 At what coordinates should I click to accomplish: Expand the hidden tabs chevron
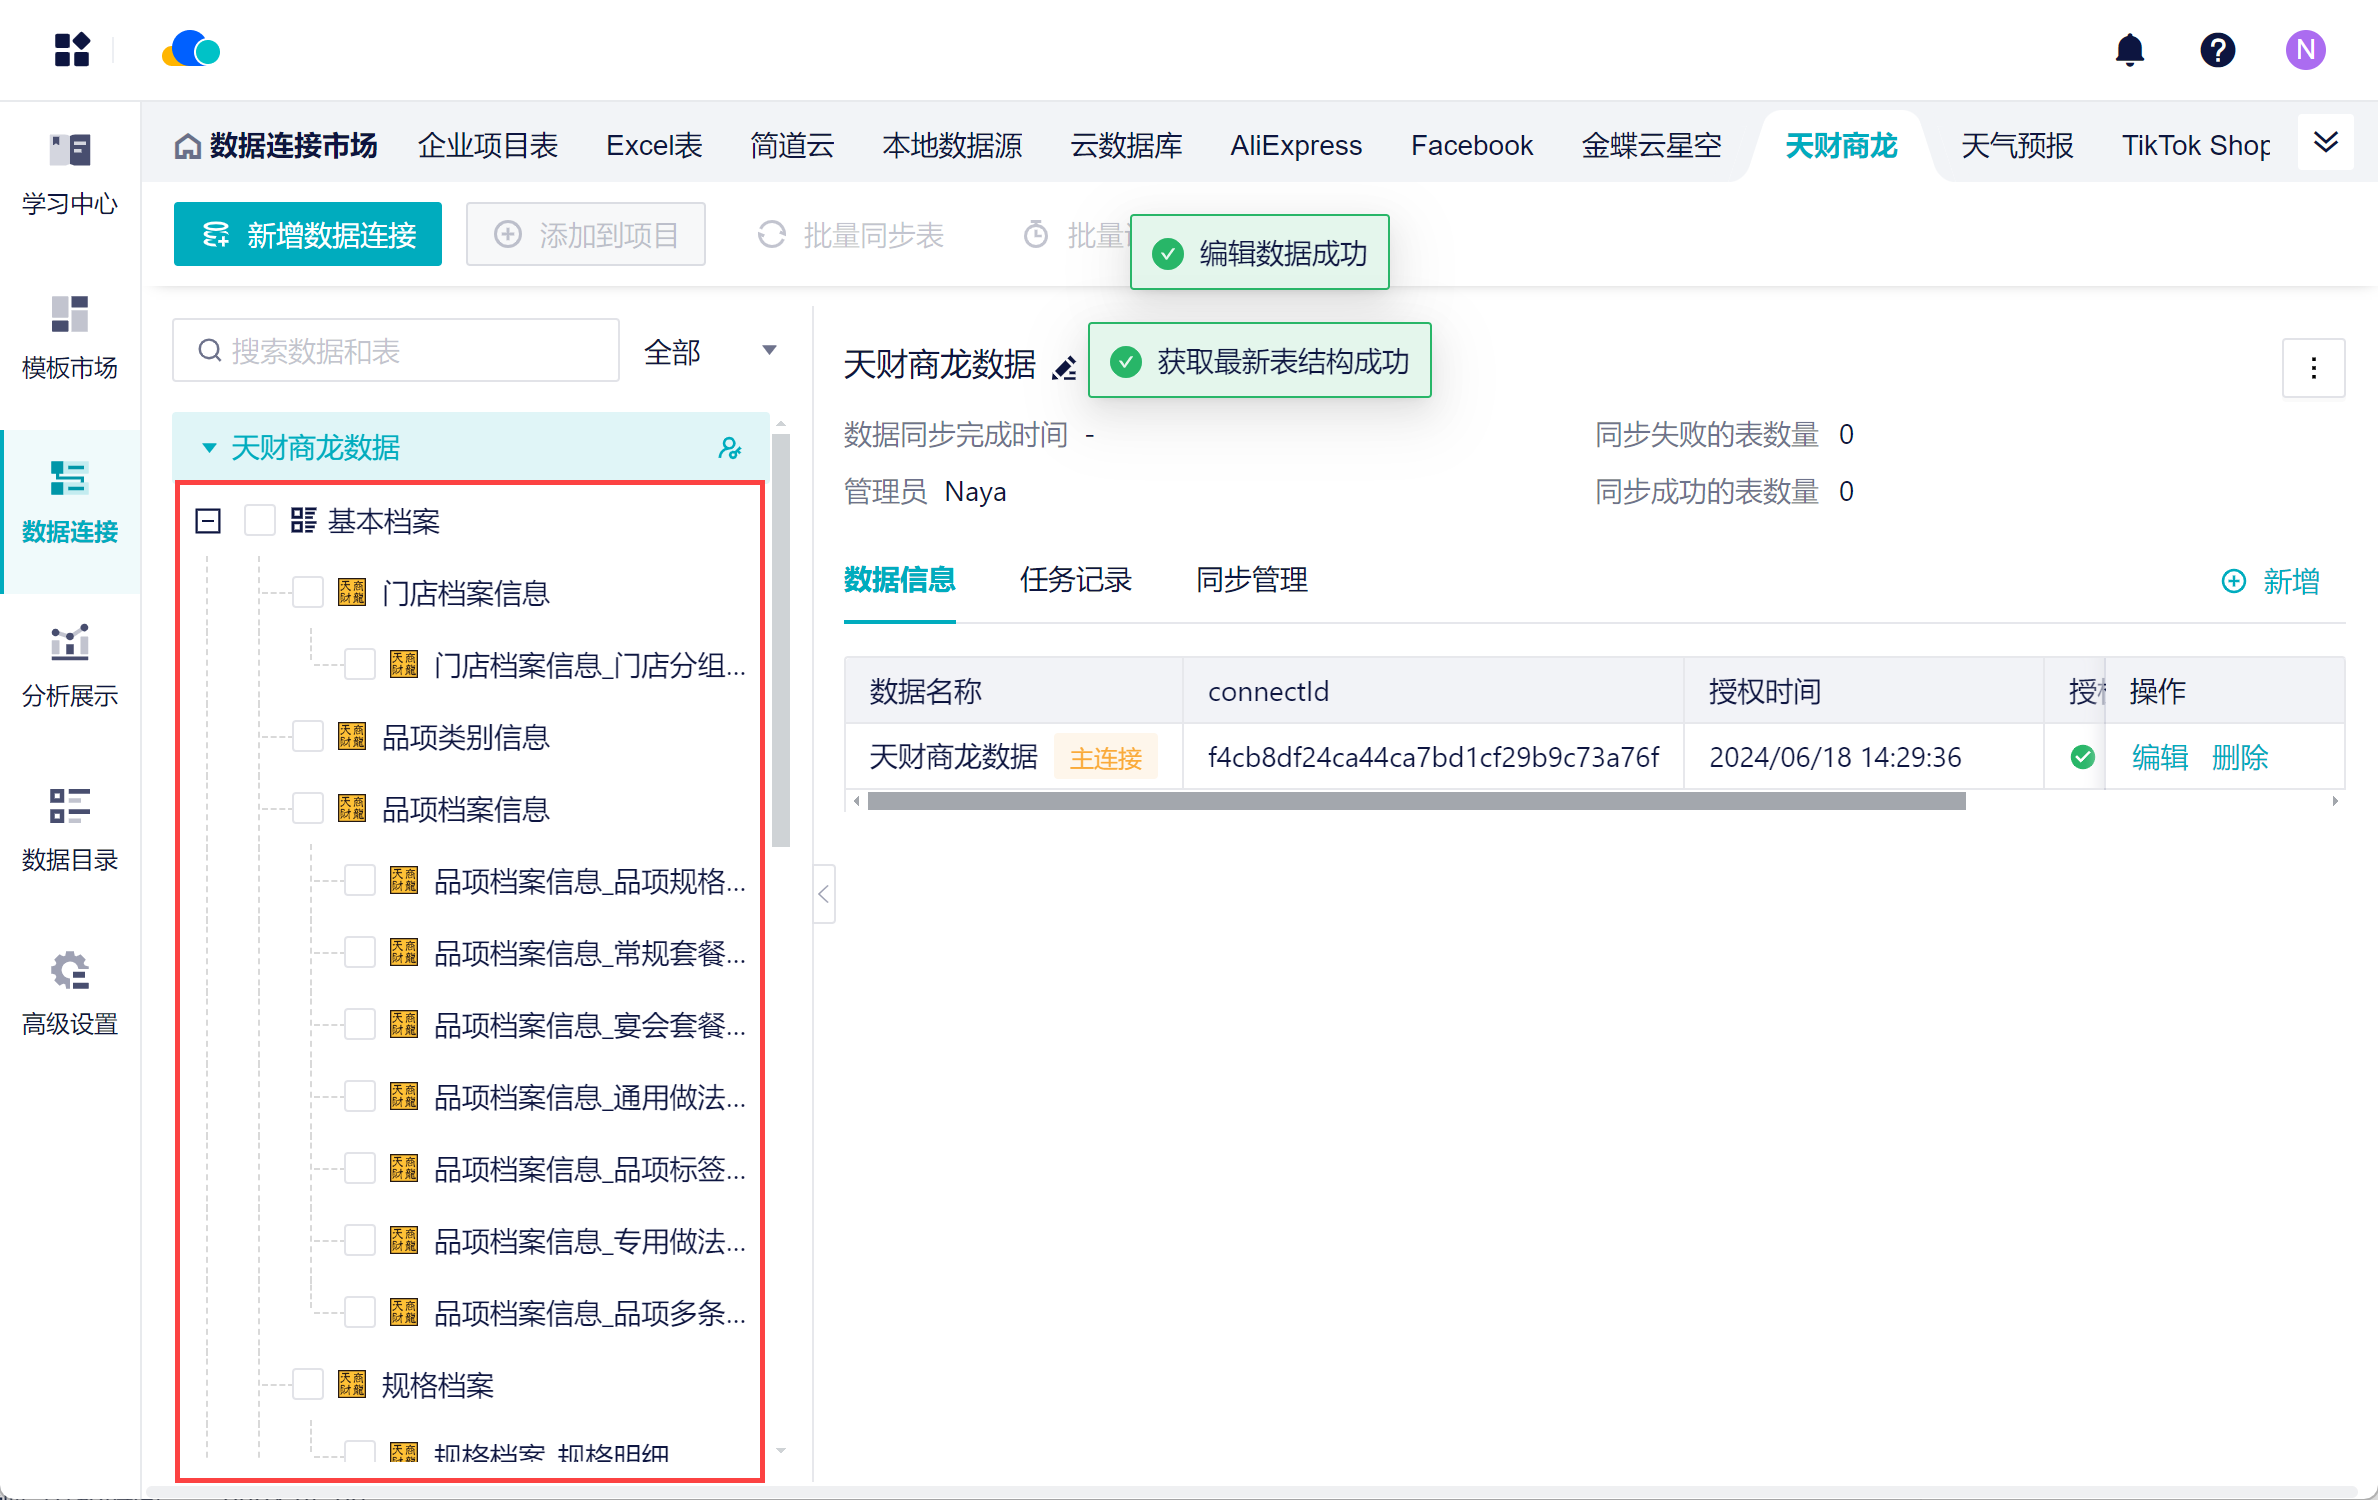click(x=2325, y=143)
